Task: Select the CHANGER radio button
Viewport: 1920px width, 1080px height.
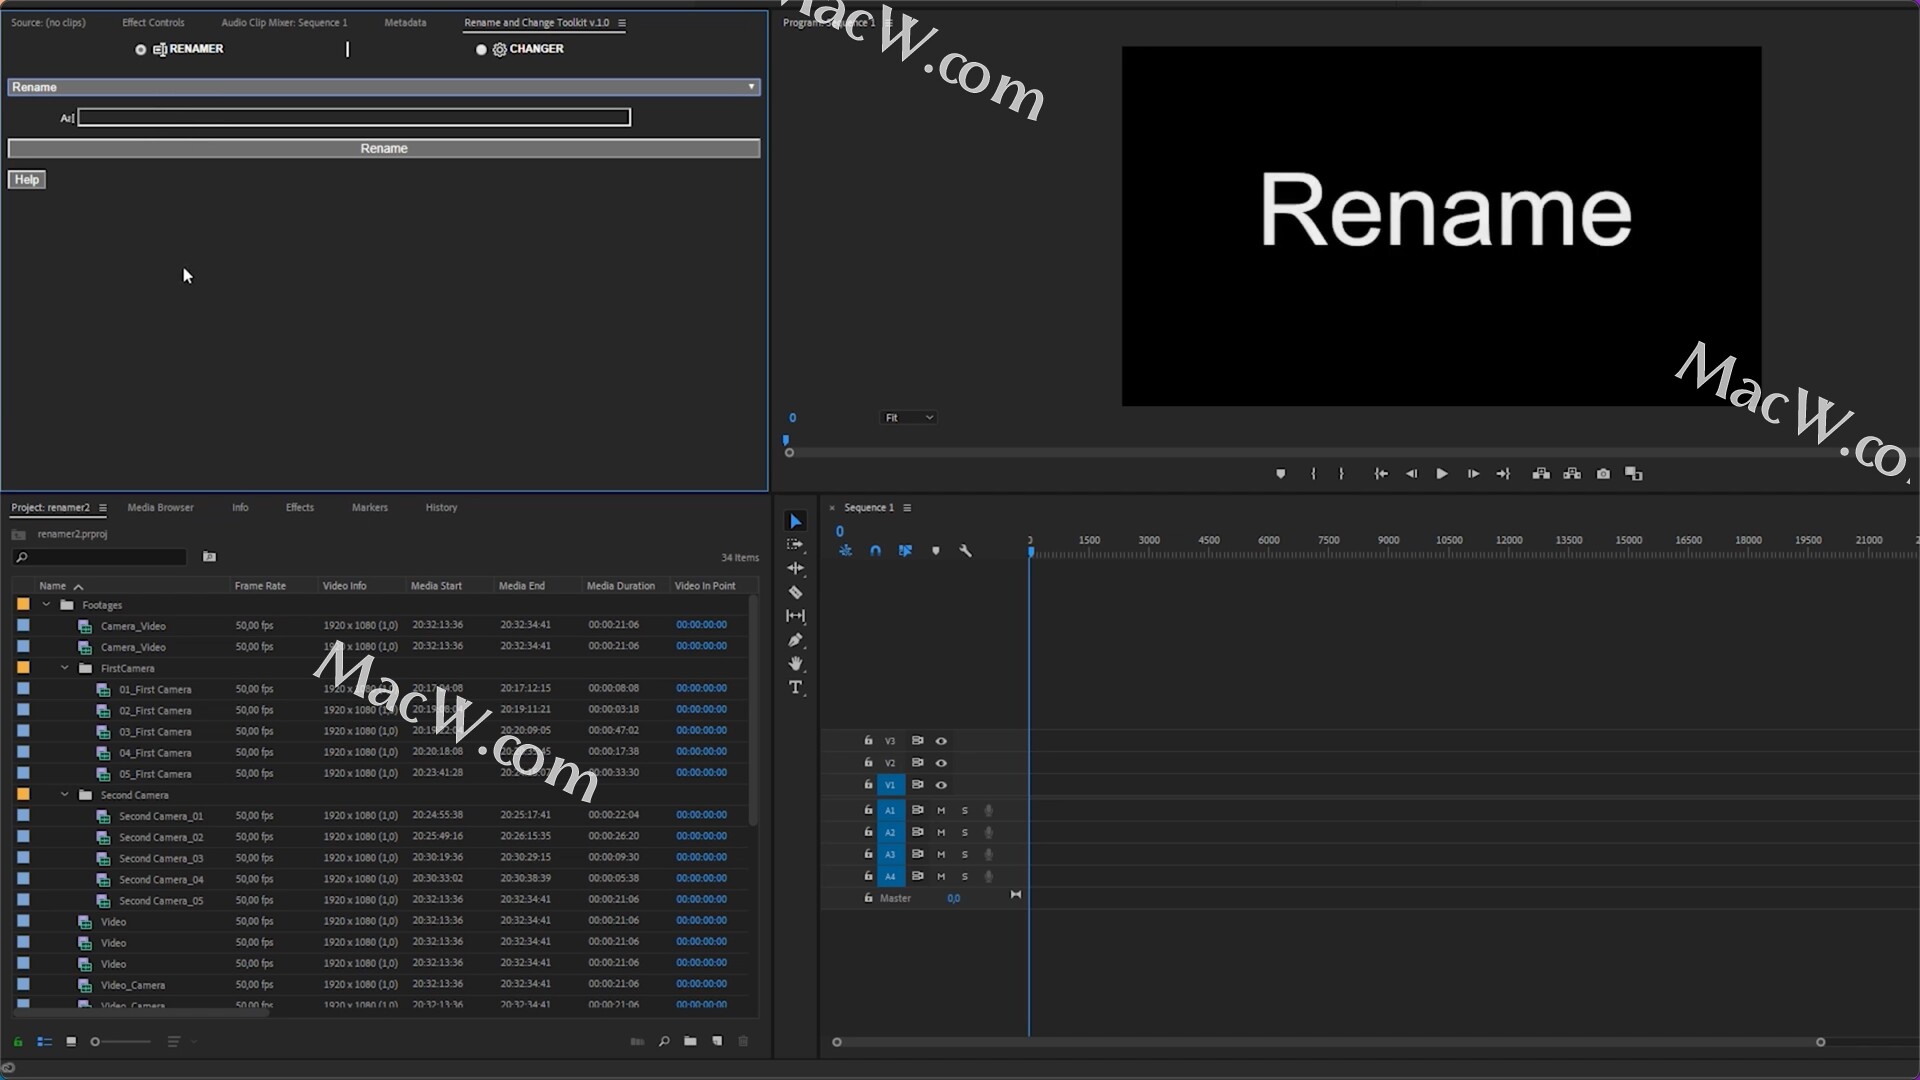Action: [481, 50]
